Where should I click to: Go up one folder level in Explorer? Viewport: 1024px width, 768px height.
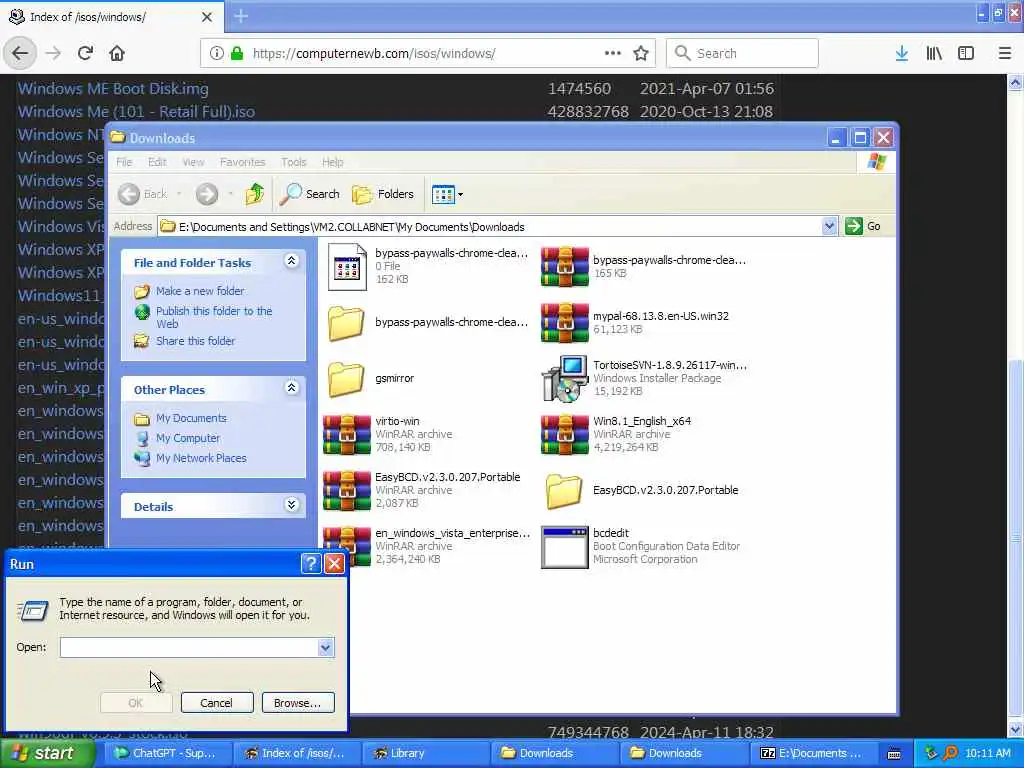pos(255,194)
